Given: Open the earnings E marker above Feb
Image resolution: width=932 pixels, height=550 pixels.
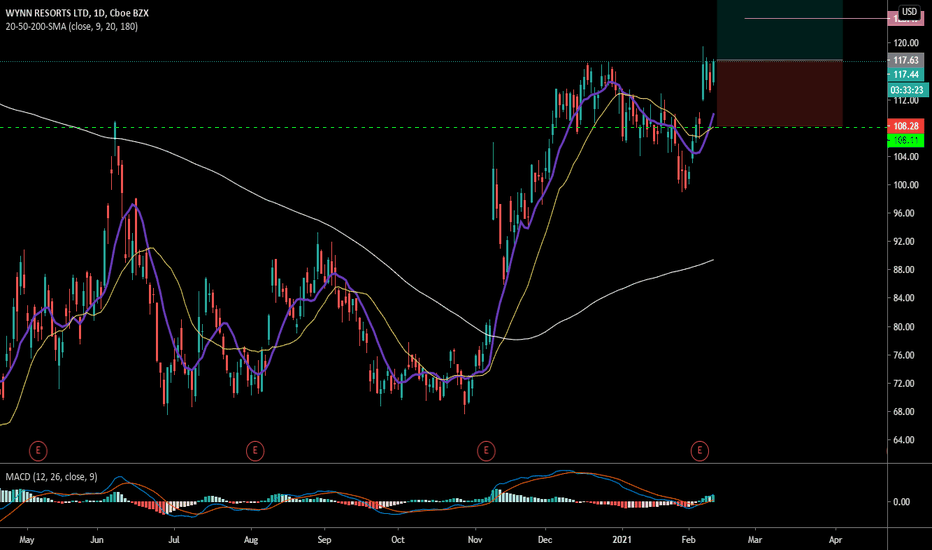Looking at the screenshot, I should (700, 451).
